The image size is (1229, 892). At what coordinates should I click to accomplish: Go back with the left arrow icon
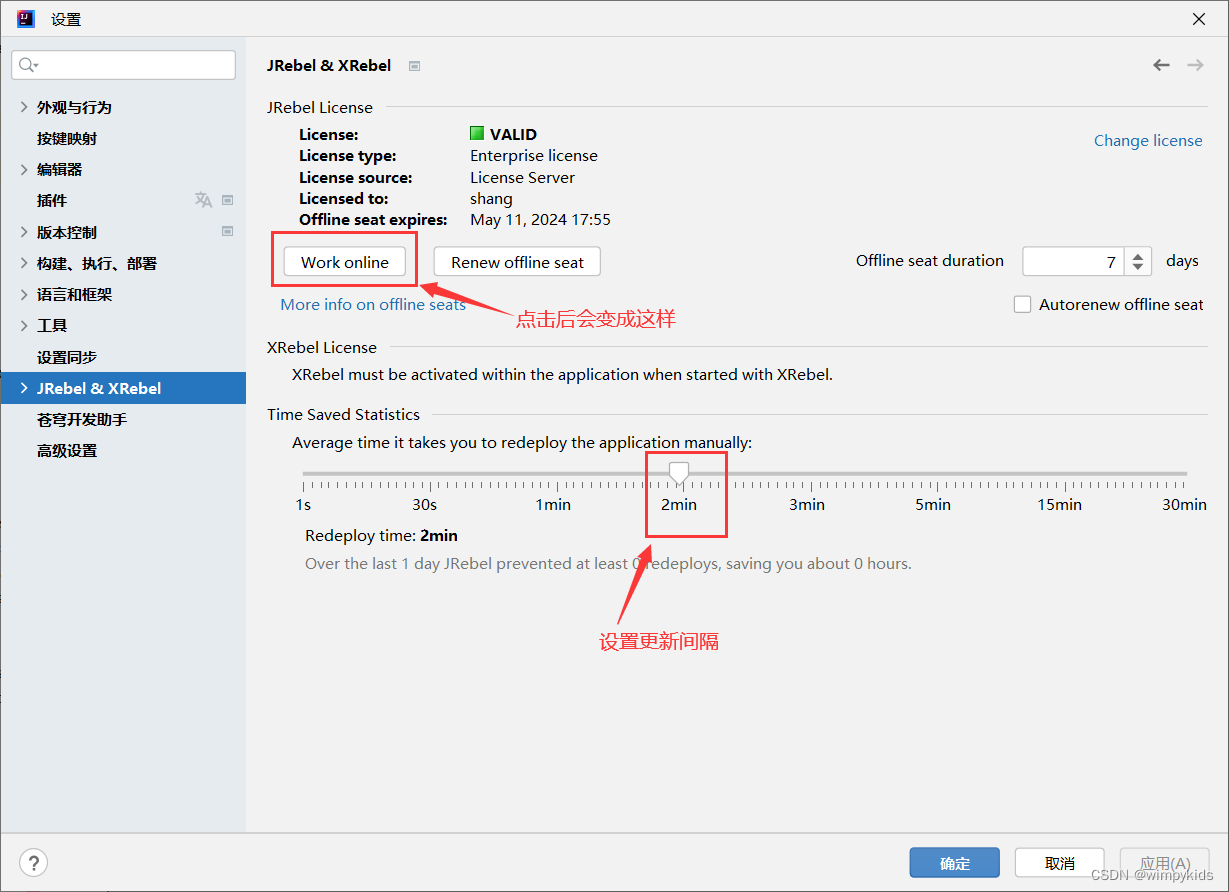(1161, 65)
